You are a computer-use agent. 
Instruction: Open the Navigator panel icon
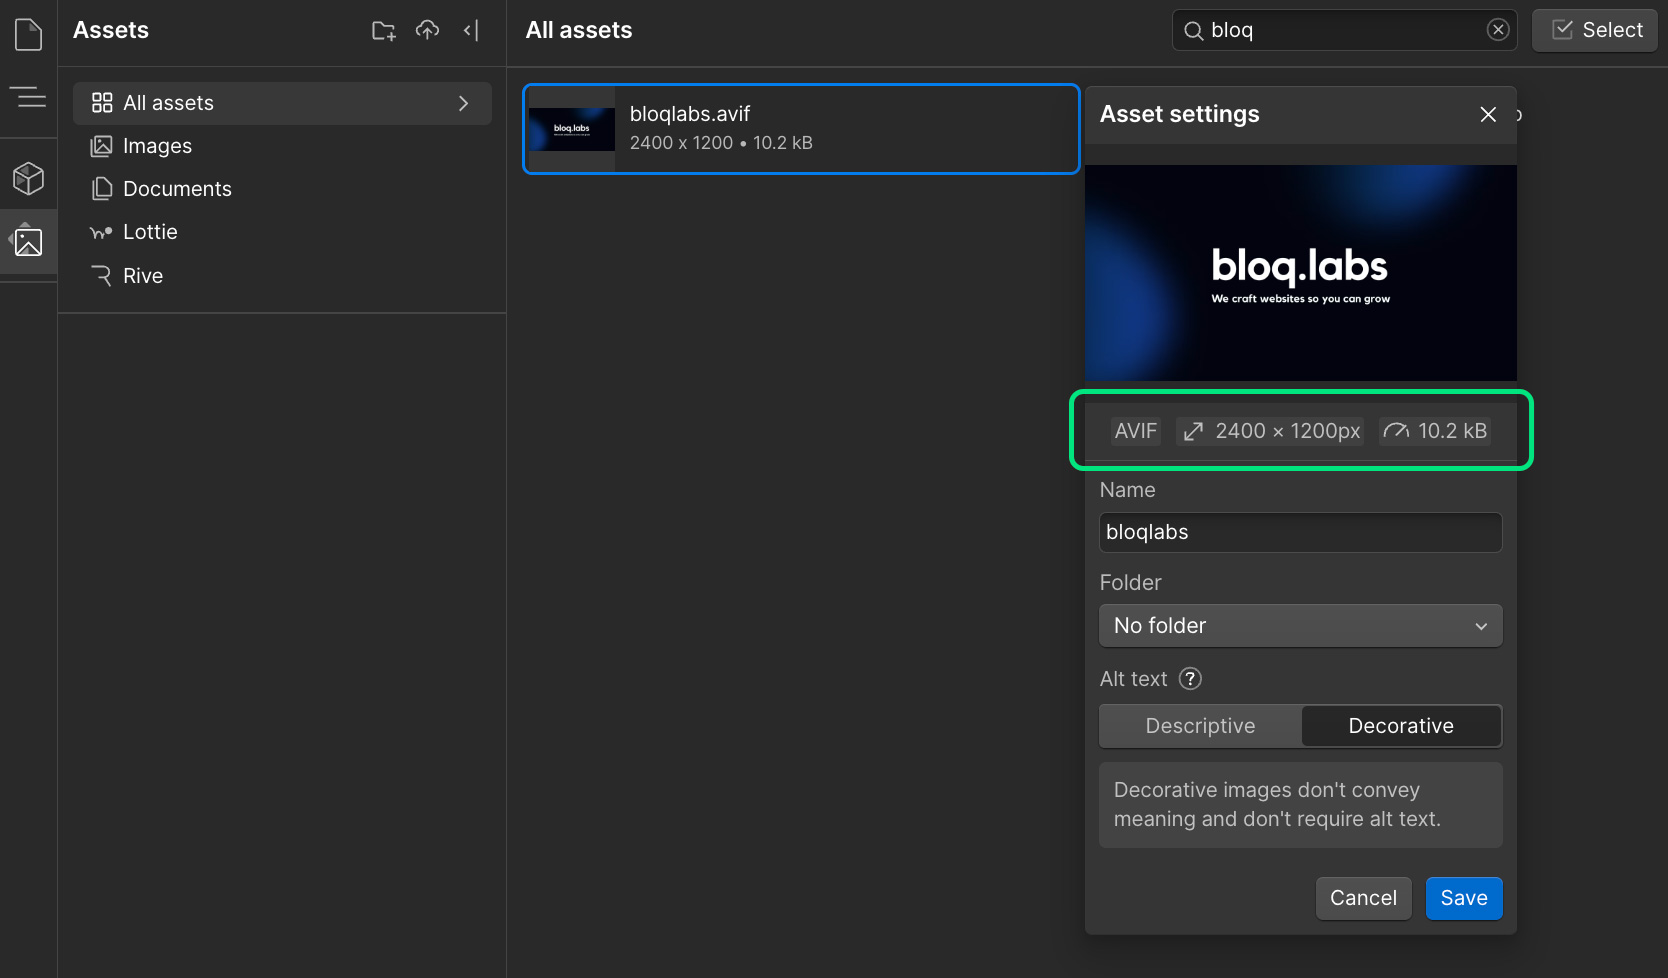coord(28,97)
